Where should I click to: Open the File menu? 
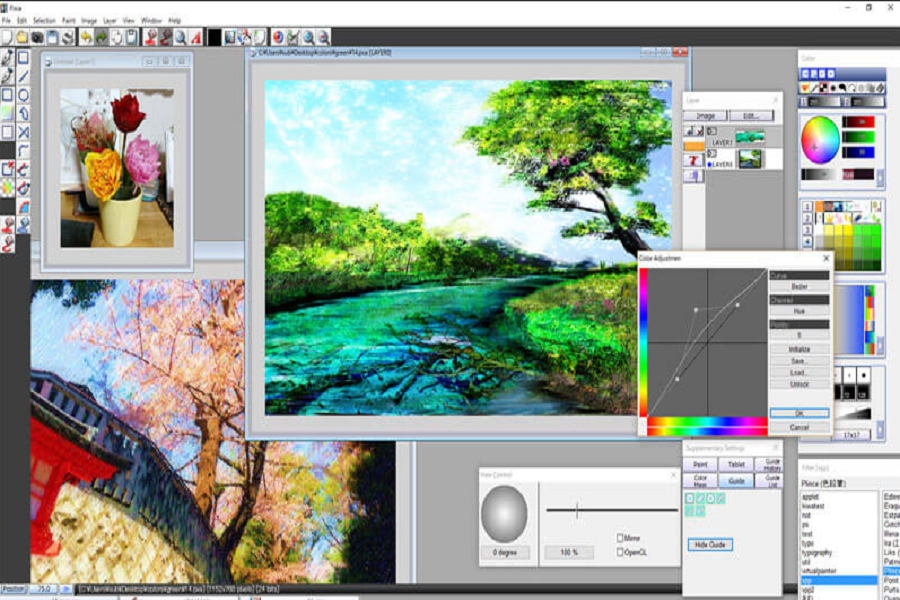pyautogui.click(x=6, y=21)
